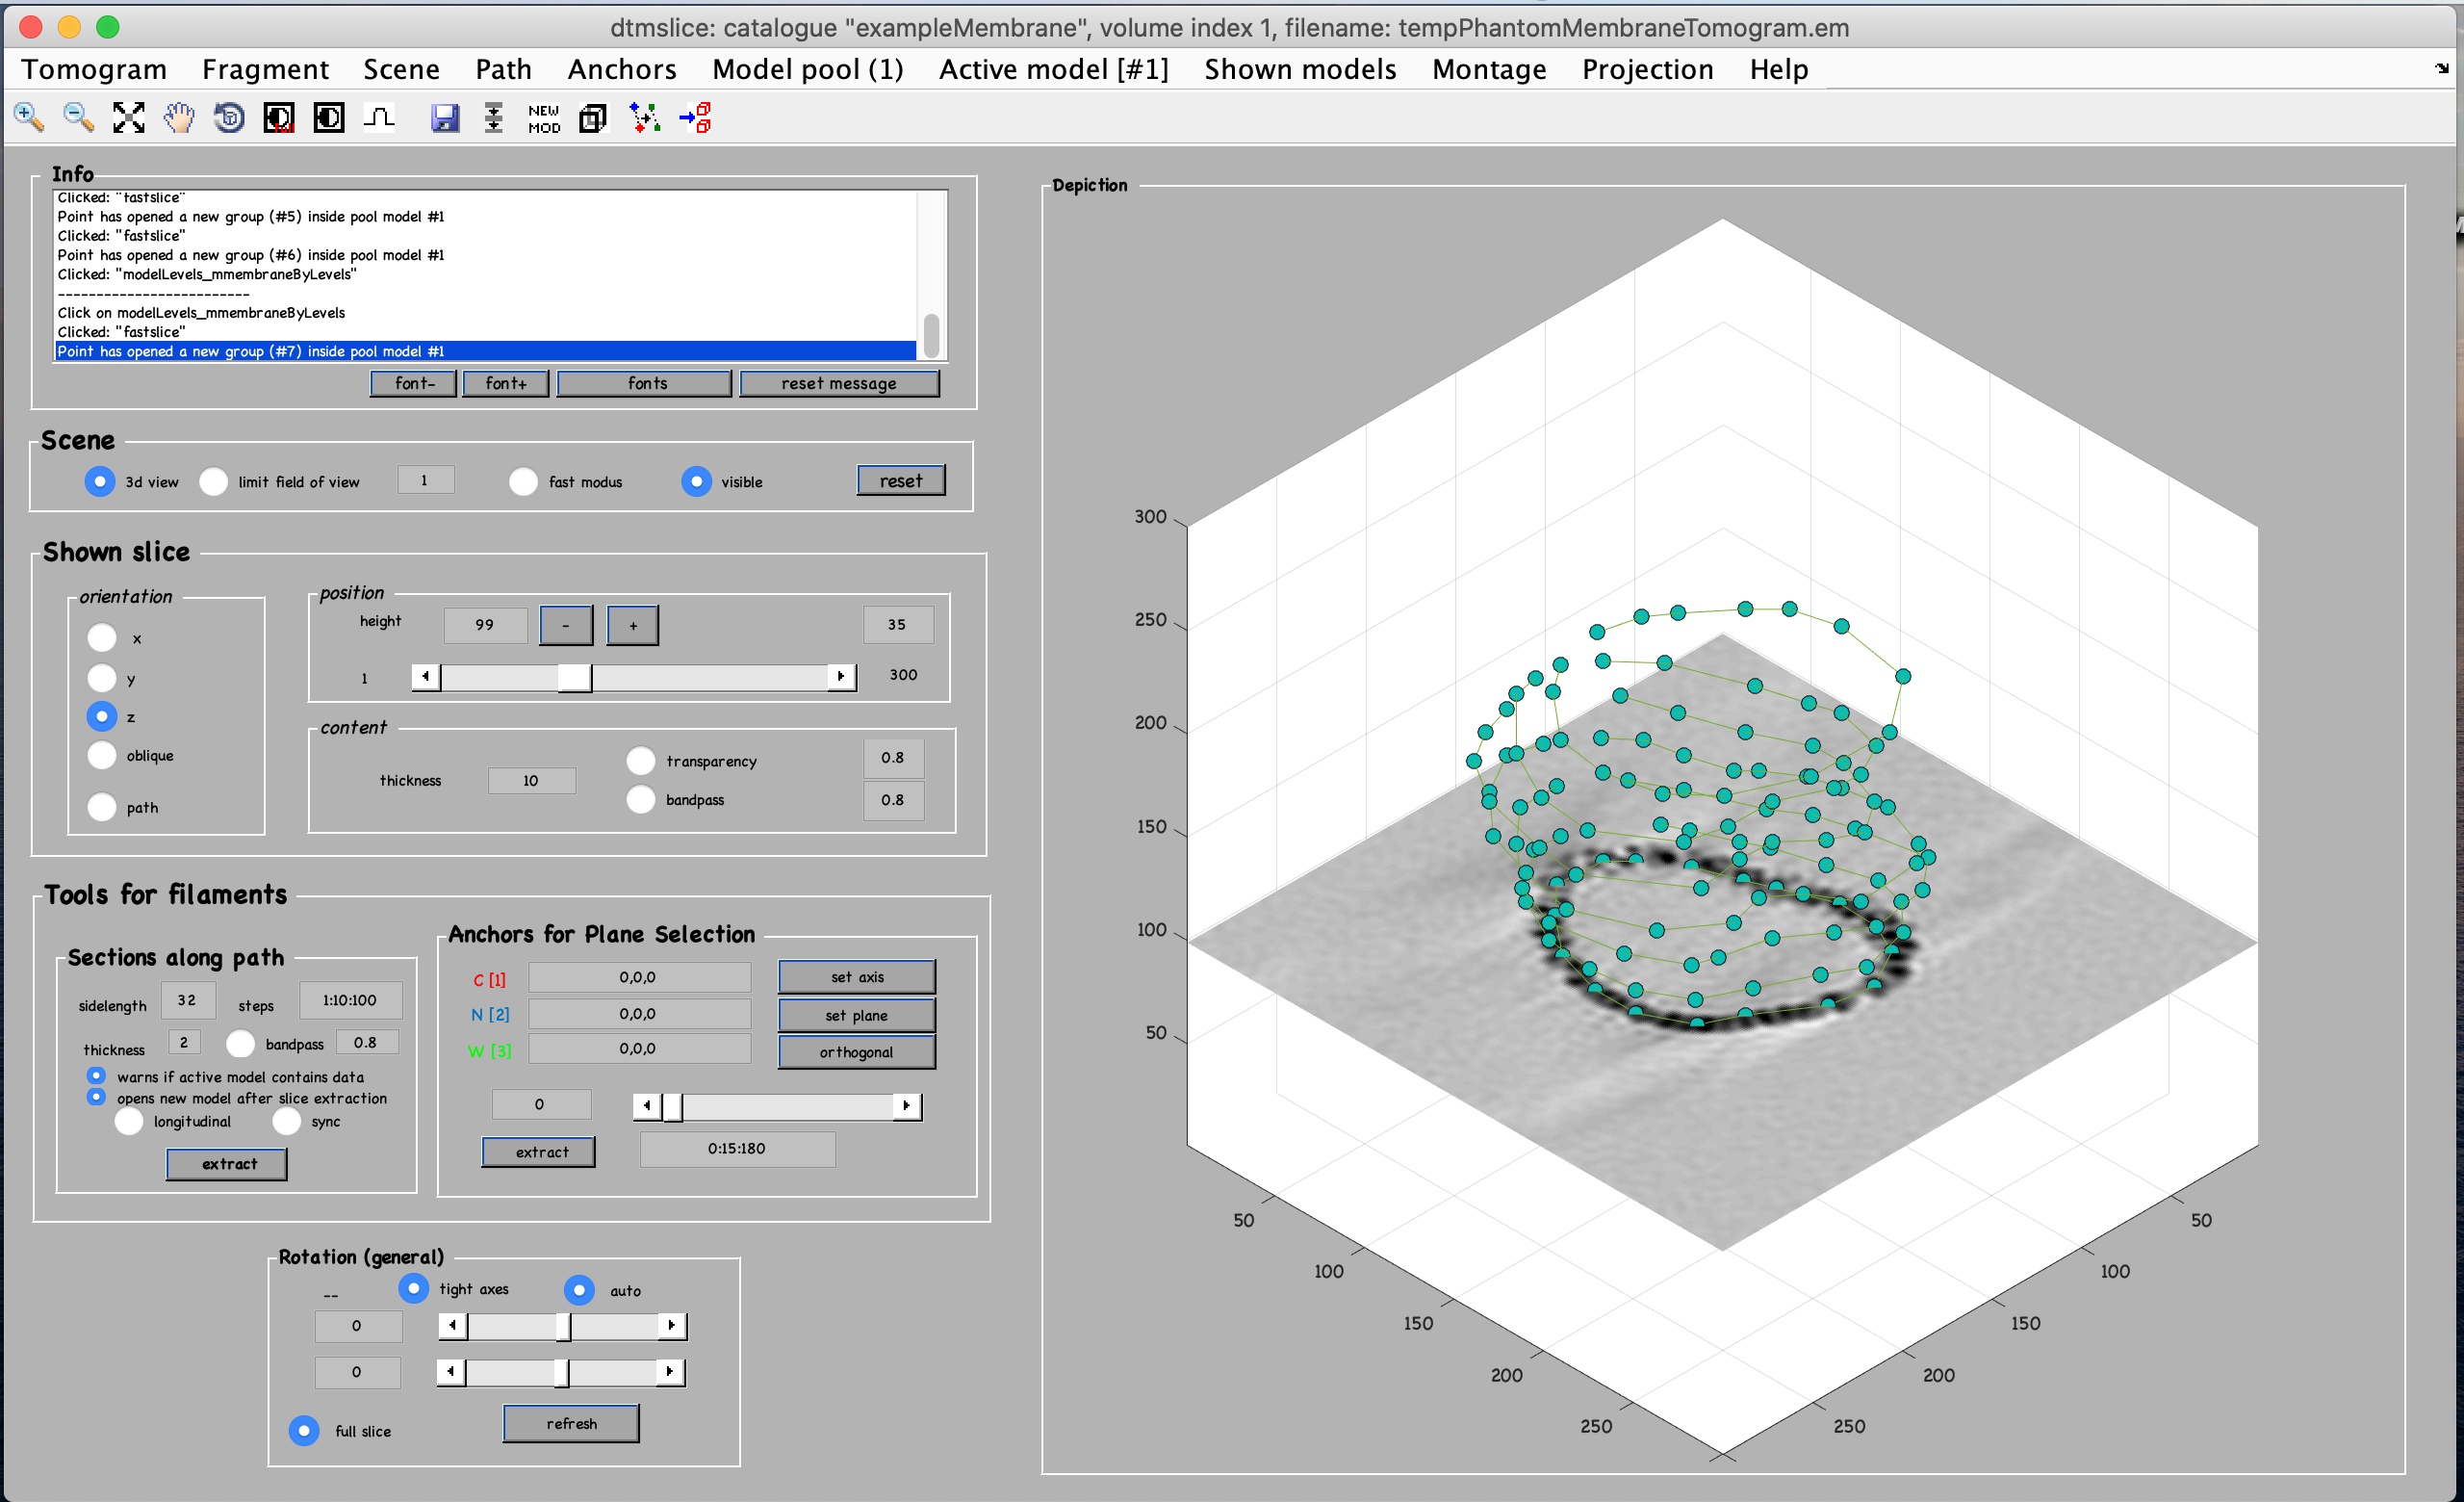Open the Path menu
The height and width of the screenshot is (1502, 2464).
503,69
